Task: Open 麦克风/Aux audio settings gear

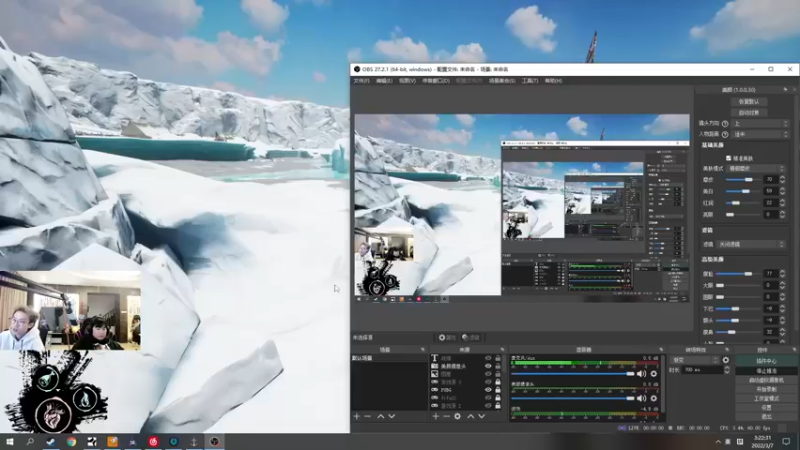Action: pos(654,374)
